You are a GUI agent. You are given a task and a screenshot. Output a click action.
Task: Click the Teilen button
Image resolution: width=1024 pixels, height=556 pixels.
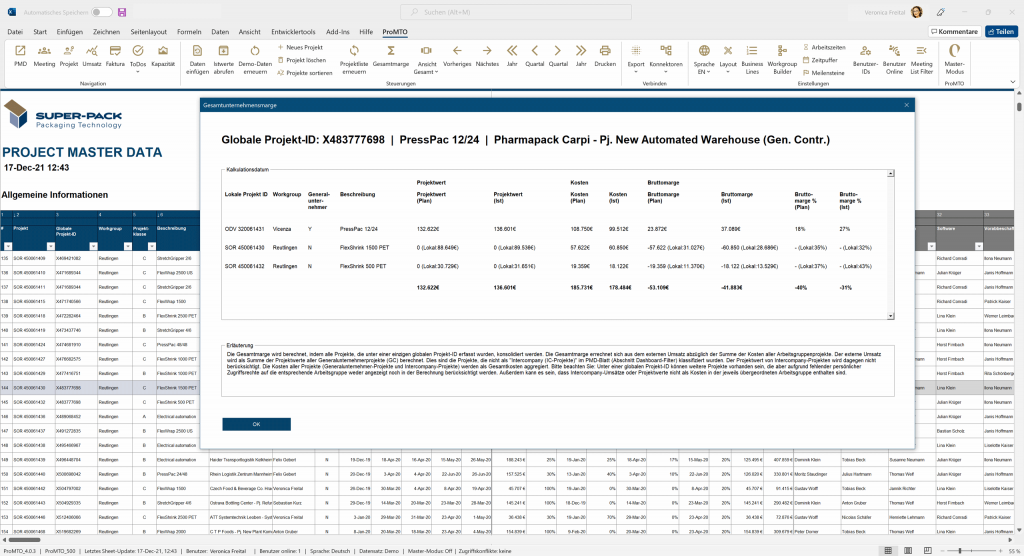pos(1000,32)
